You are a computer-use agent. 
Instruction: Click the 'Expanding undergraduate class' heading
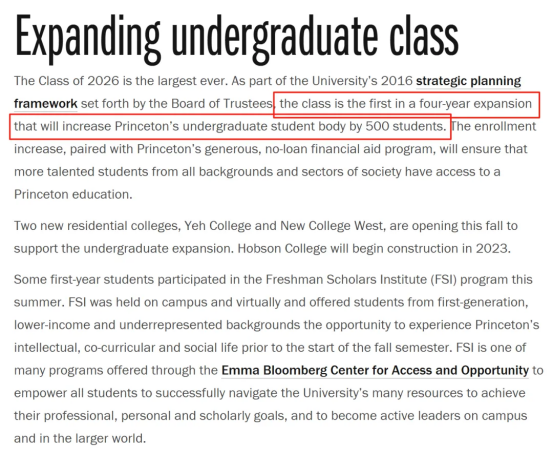pyautogui.click(x=237, y=38)
